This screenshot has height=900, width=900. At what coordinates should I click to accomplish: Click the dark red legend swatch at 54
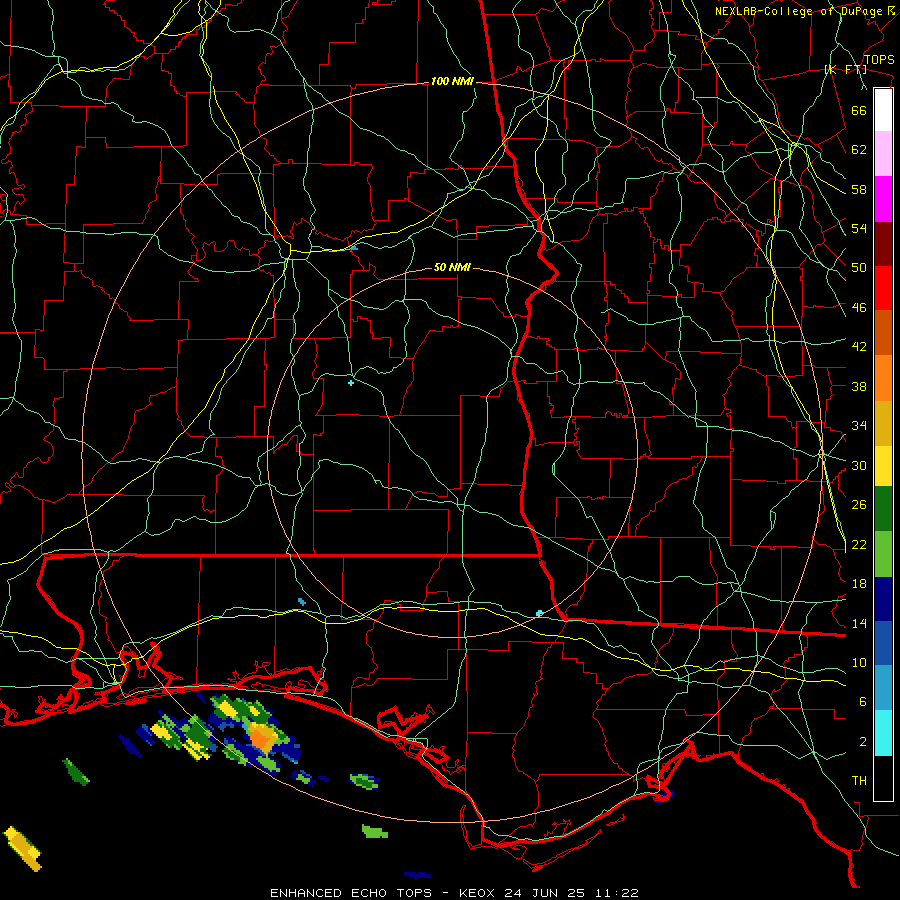click(x=883, y=243)
